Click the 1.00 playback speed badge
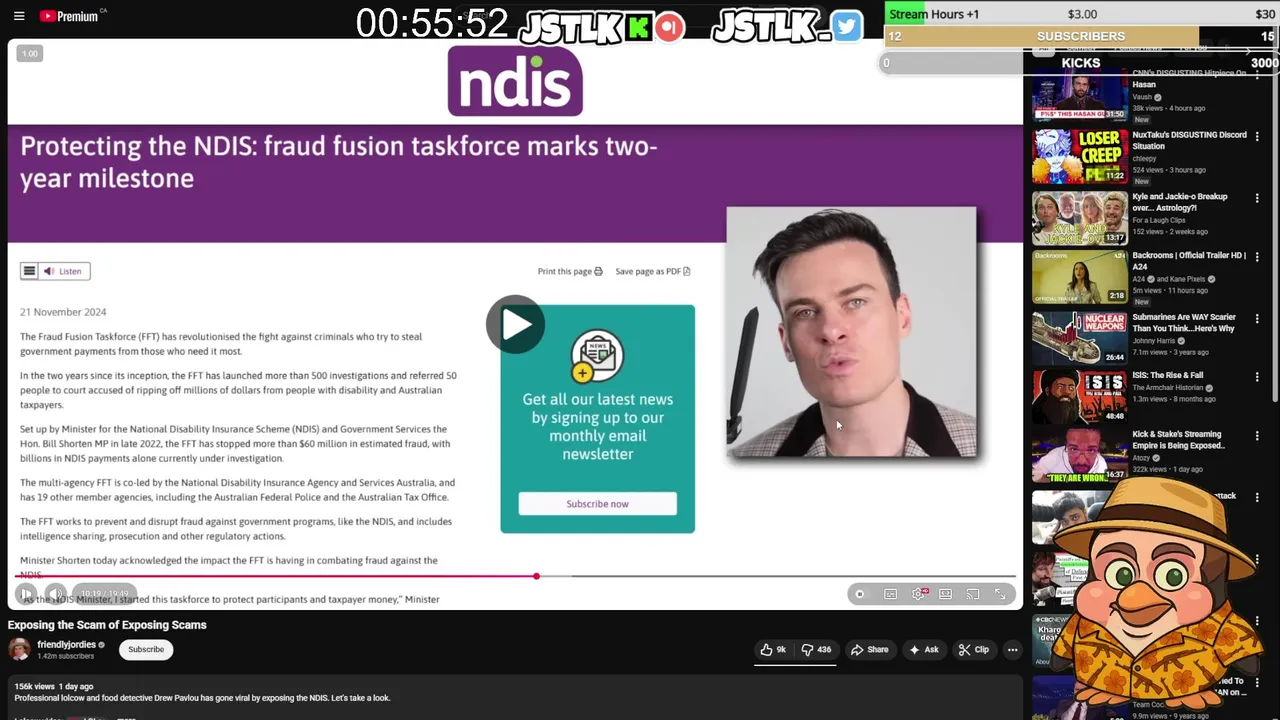The width and height of the screenshot is (1280, 720). (x=29, y=53)
